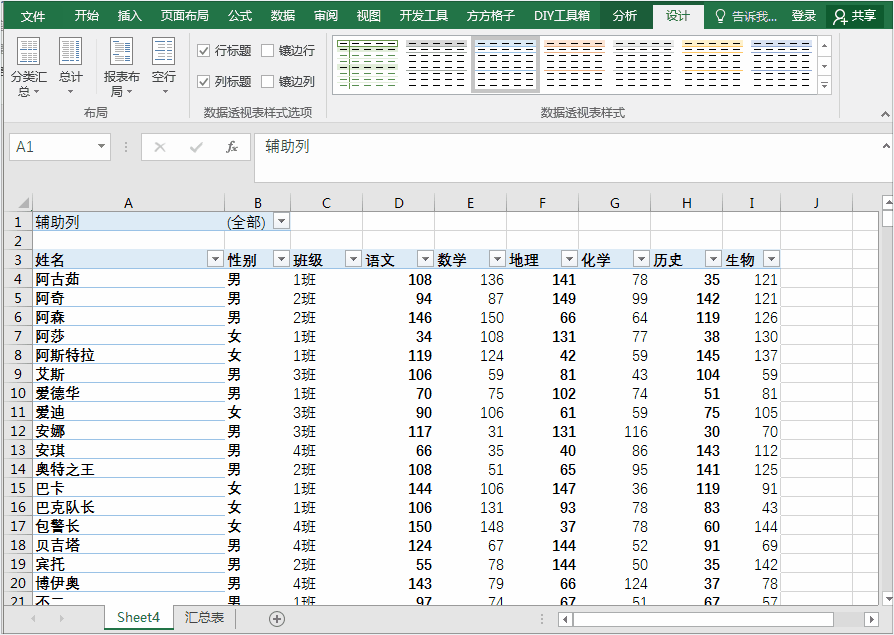Enable the 镶边列 checkbox

267,82
